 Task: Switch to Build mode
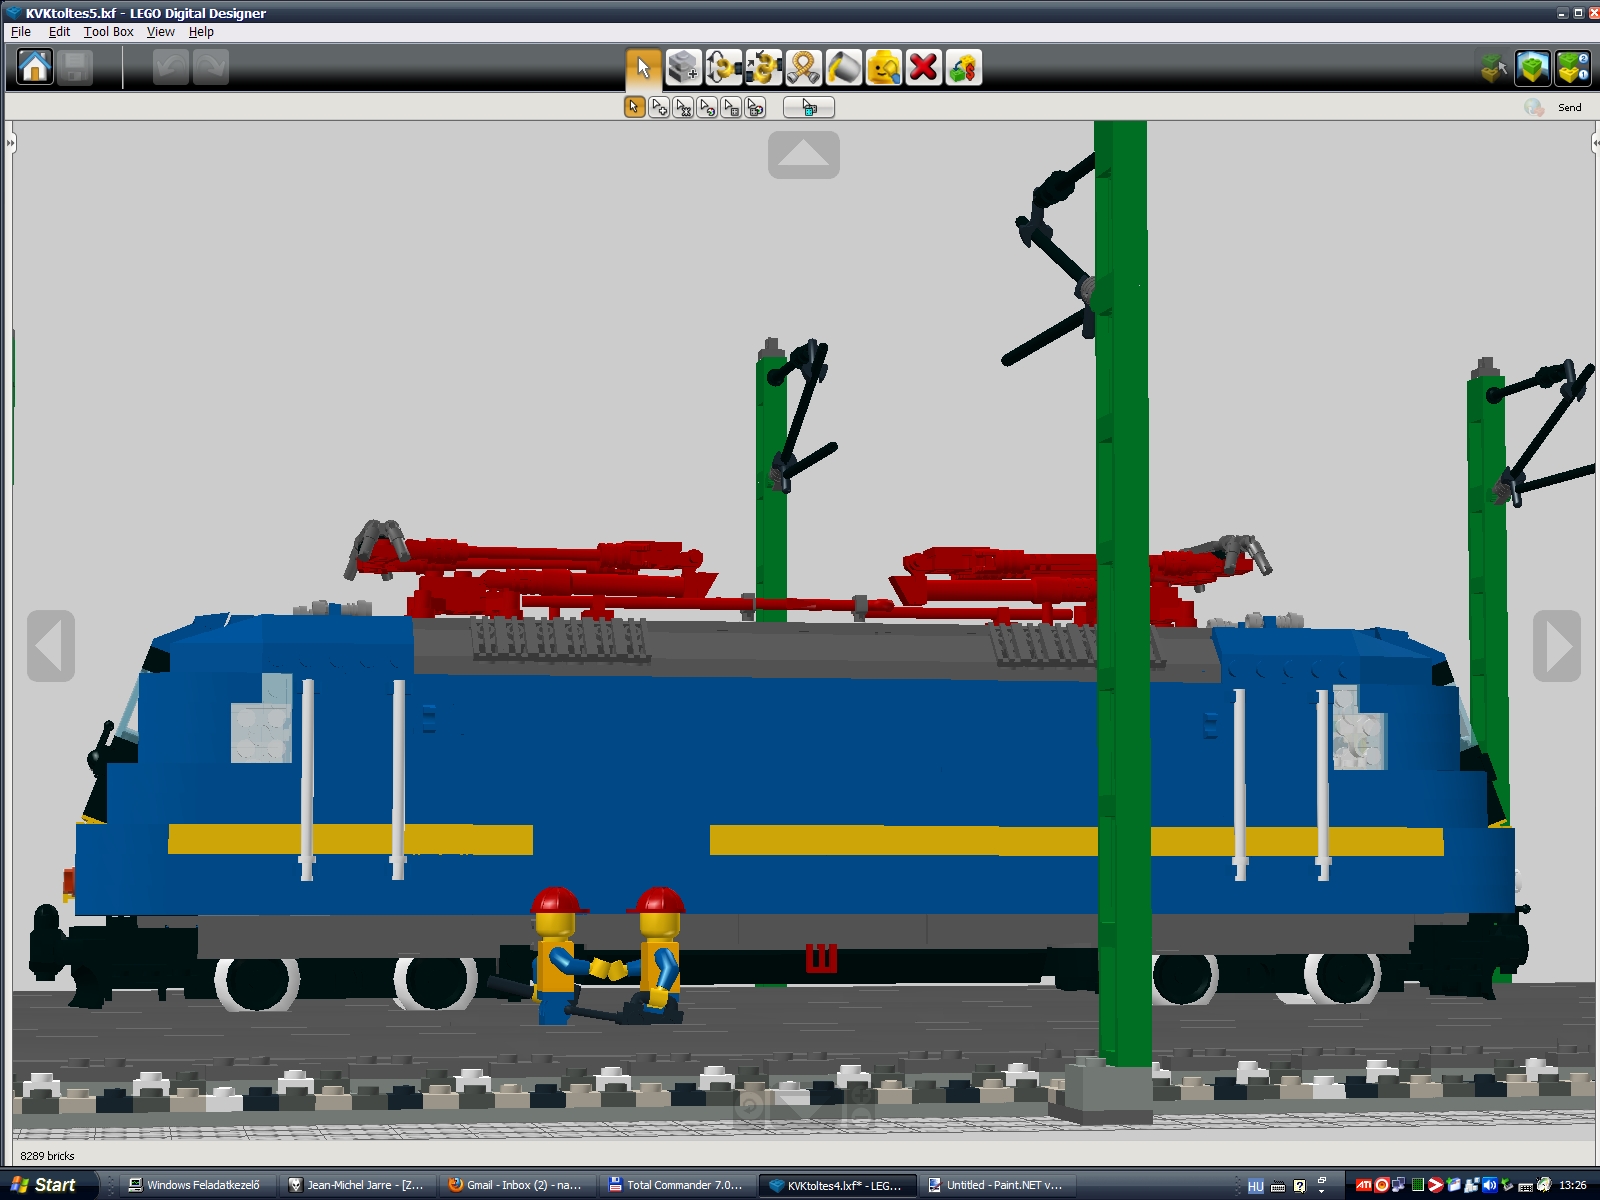tap(1494, 67)
